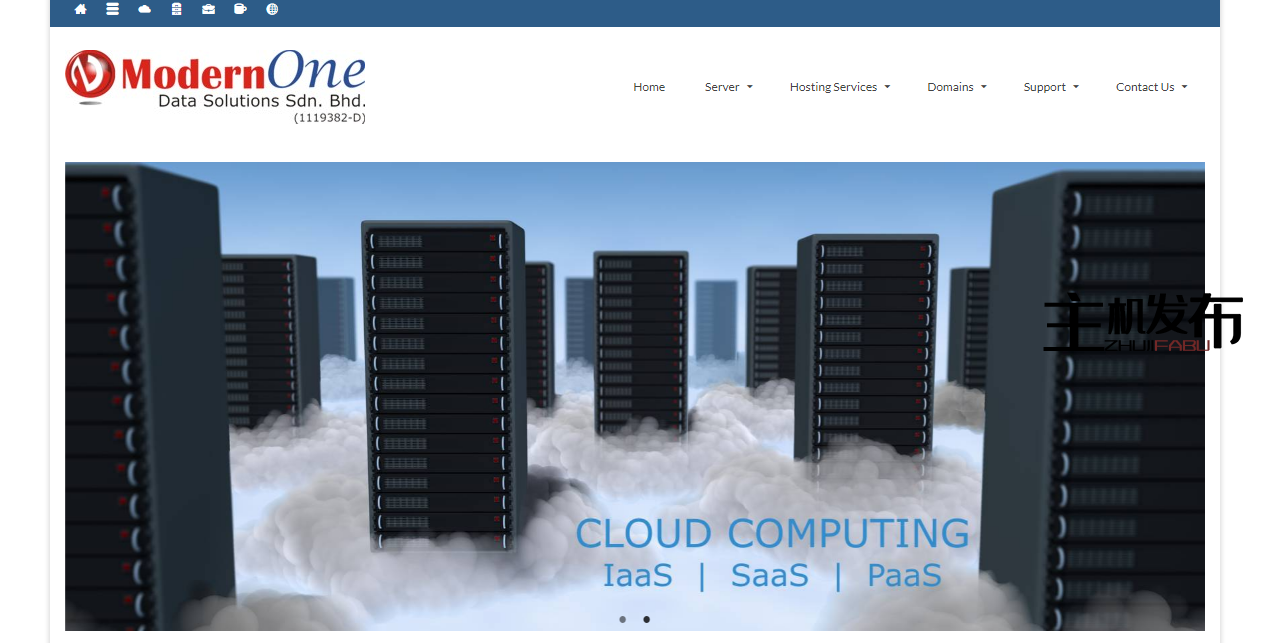This screenshot has width=1273, height=643.
Task: Open the globe icon in top bar
Action: pyautogui.click(x=272, y=9)
